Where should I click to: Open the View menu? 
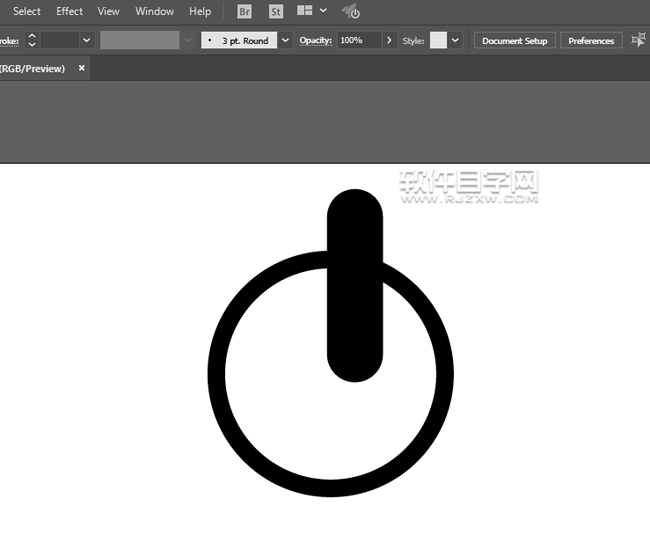[108, 12]
